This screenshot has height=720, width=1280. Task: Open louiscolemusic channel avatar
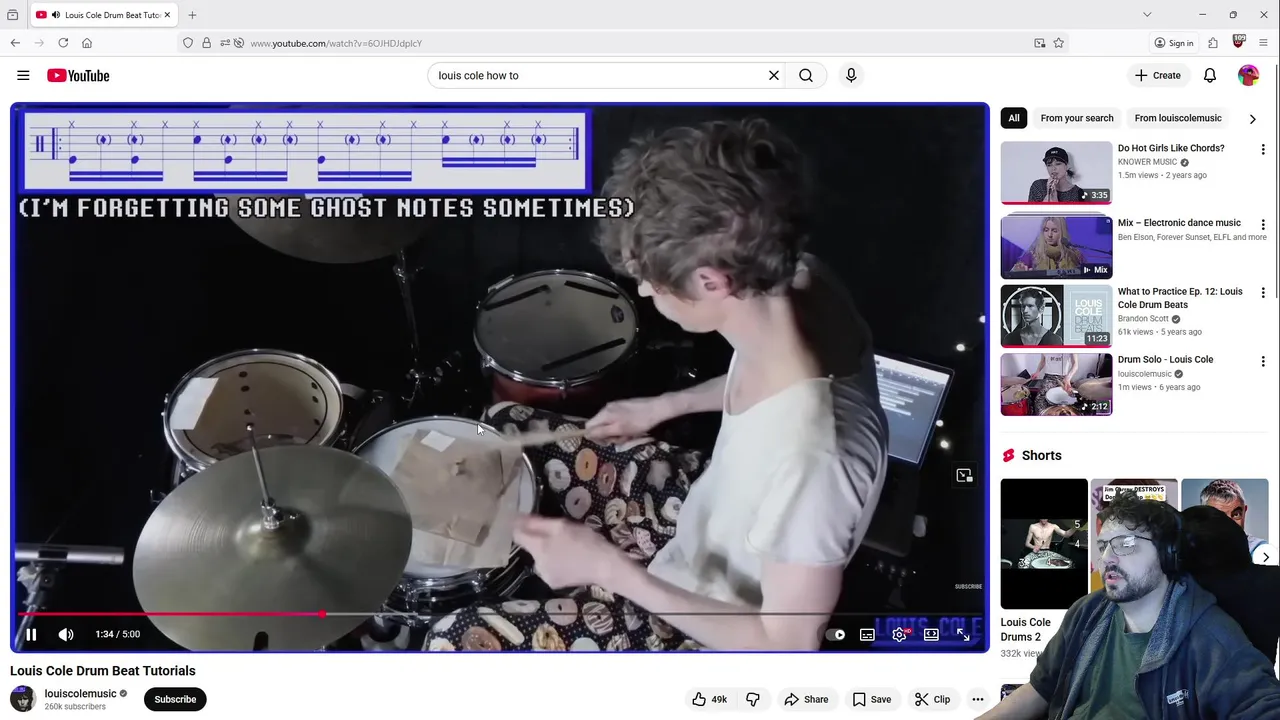point(22,699)
